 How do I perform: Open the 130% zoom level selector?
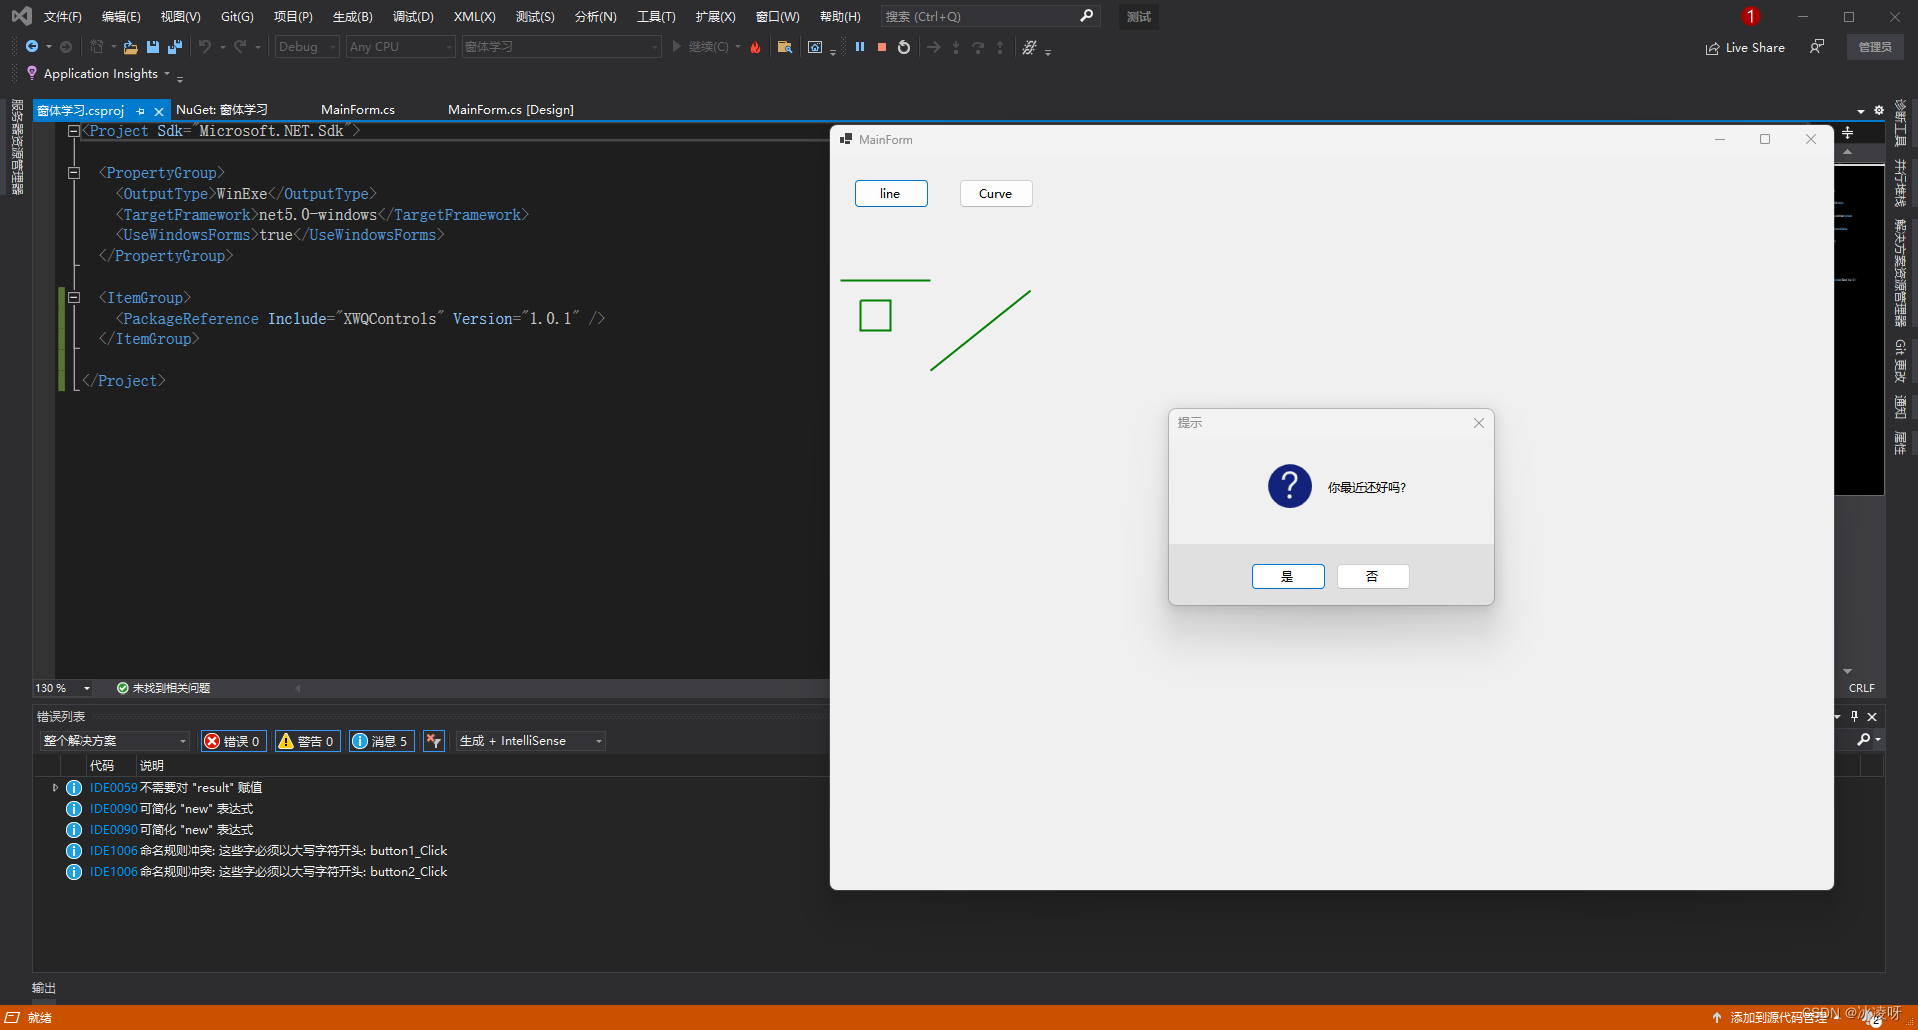click(62, 688)
